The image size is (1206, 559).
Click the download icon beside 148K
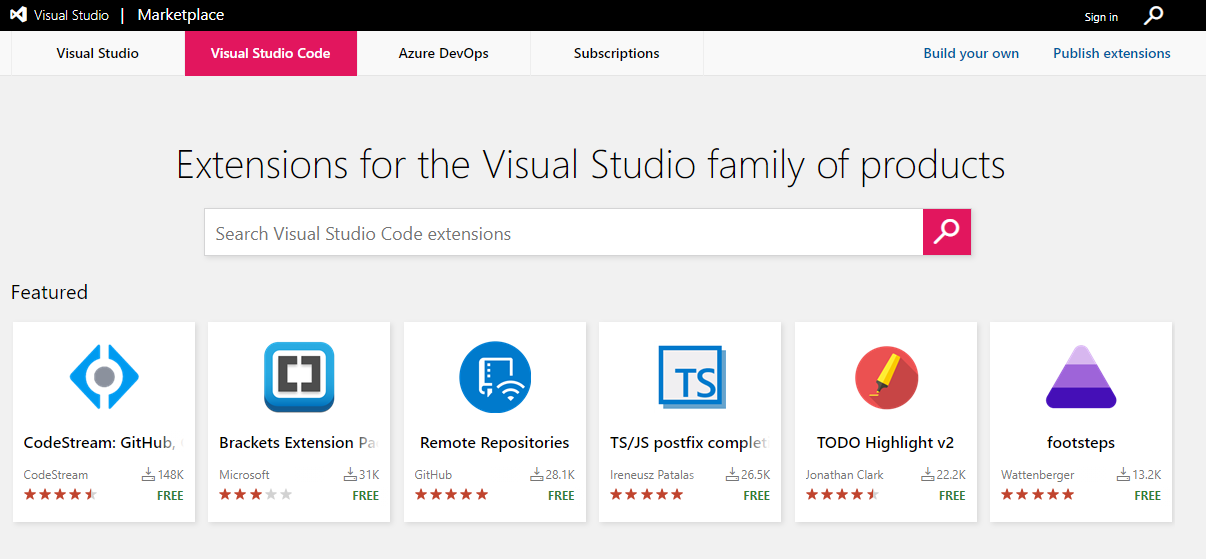(149, 474)
